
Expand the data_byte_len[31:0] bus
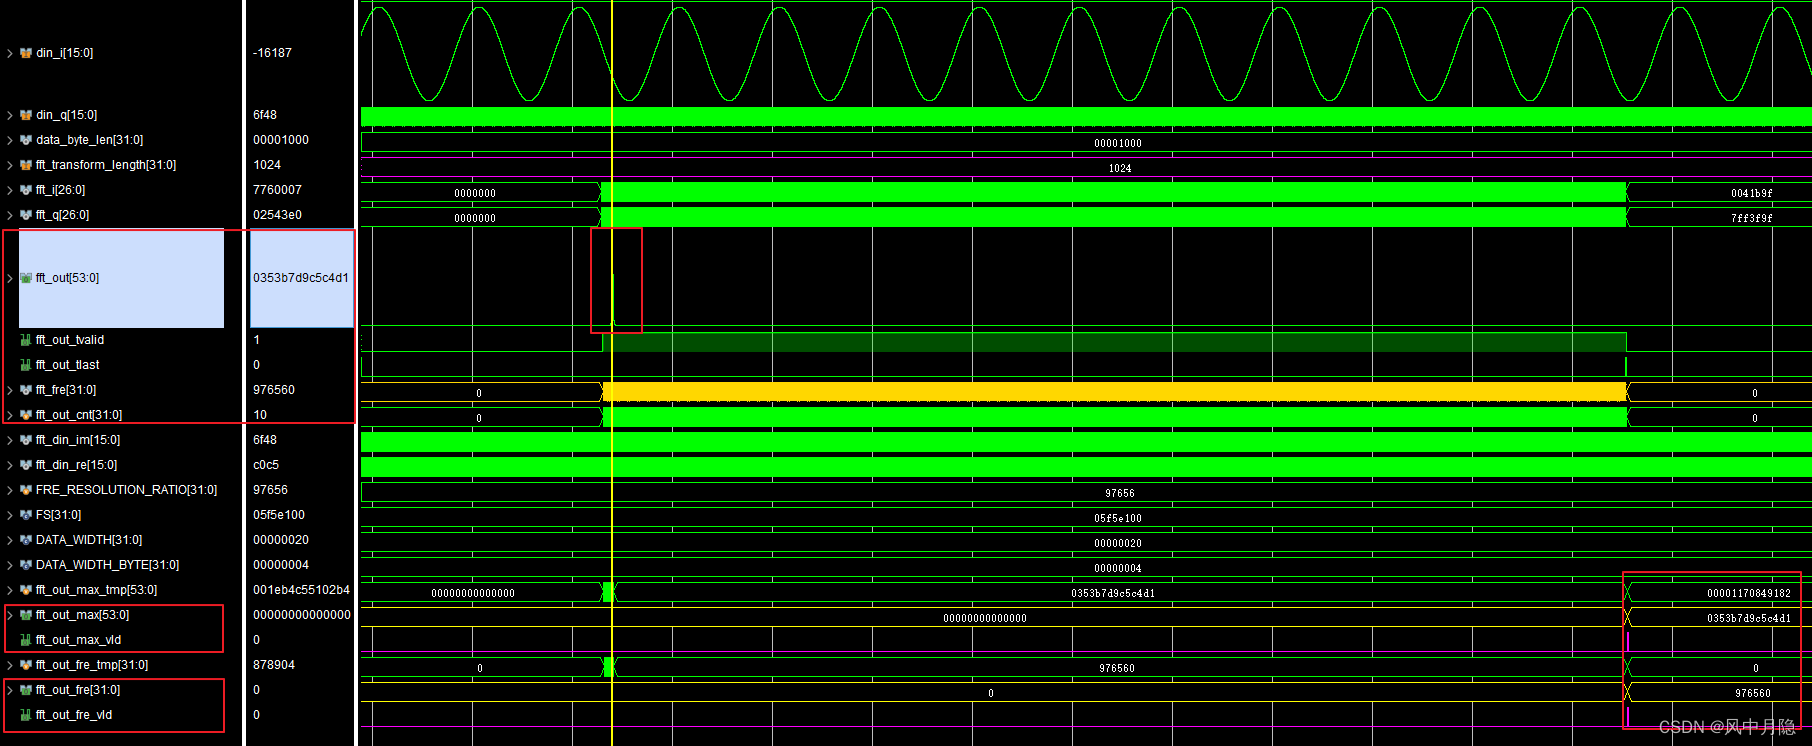tap(10, 140)
